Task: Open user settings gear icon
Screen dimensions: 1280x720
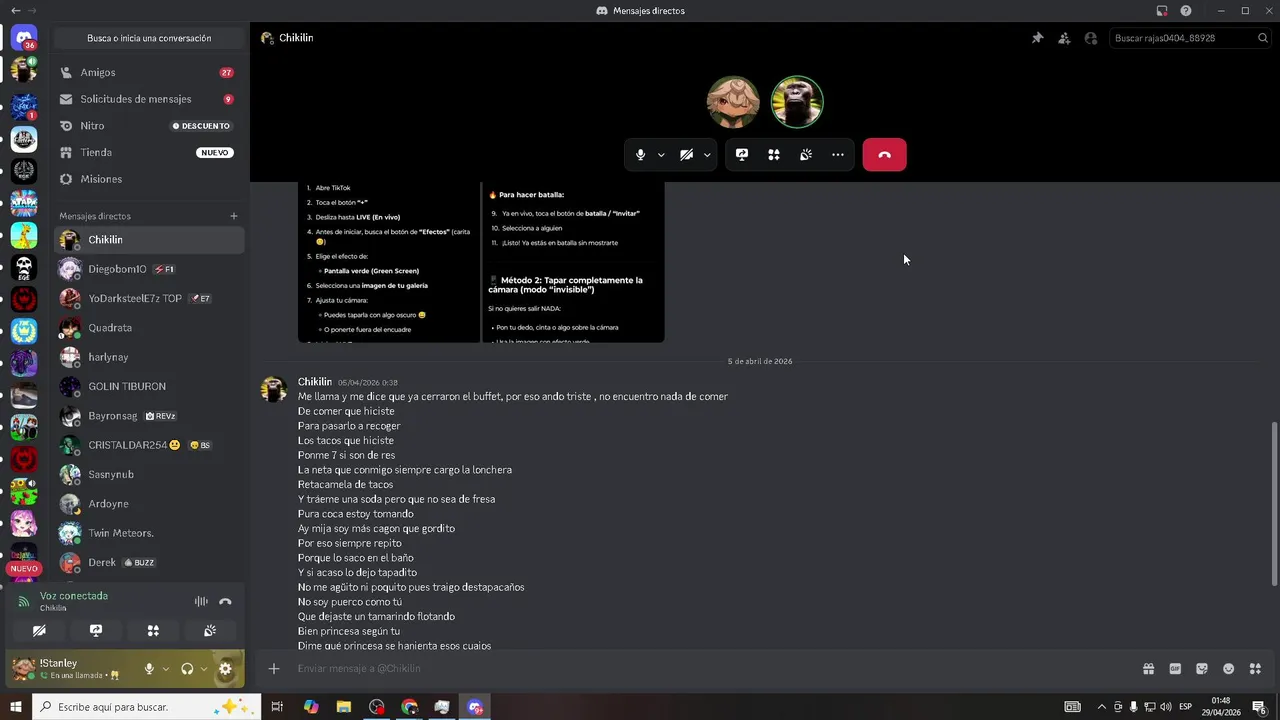Action: click(x=225, y=669)
